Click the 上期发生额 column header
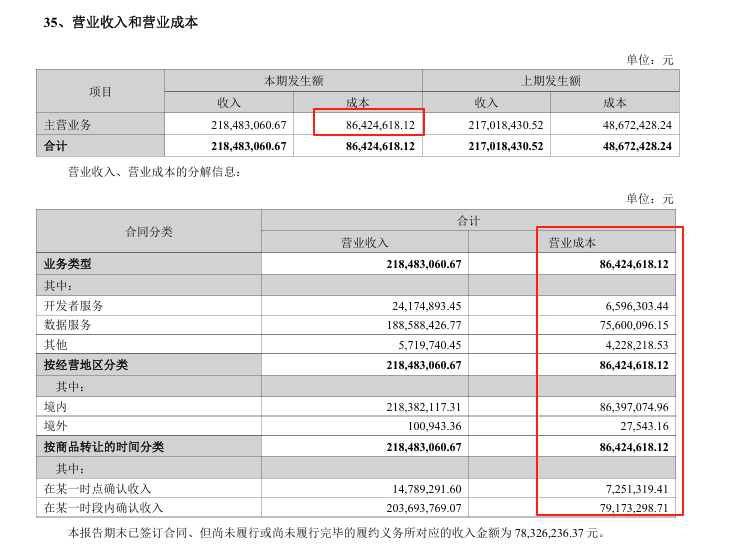This screenshot has height=549, width=733. coord(550,80)
